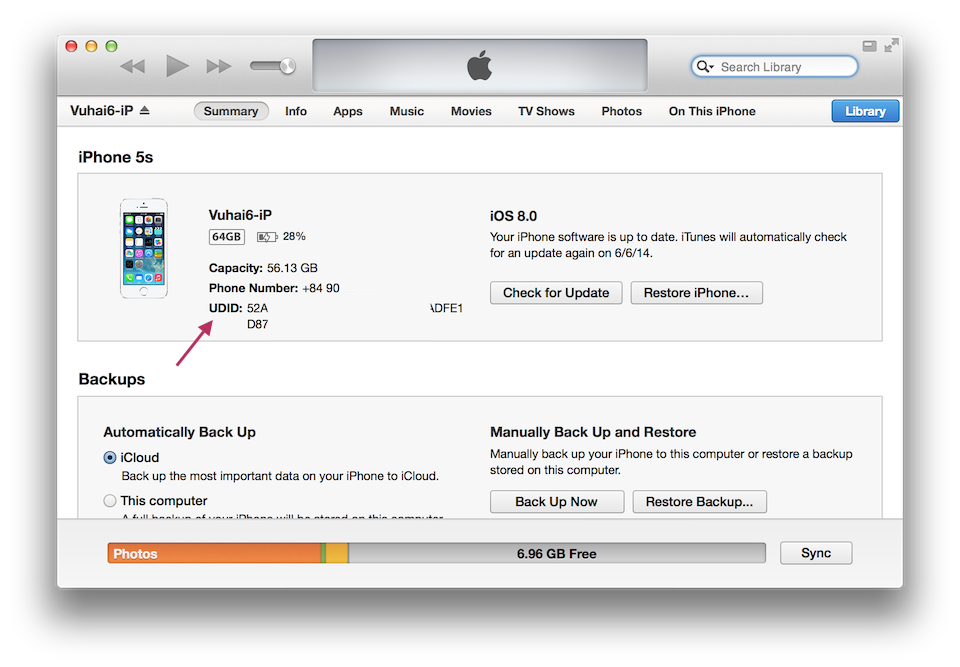Click the iOS 8.0 heading

513,216
